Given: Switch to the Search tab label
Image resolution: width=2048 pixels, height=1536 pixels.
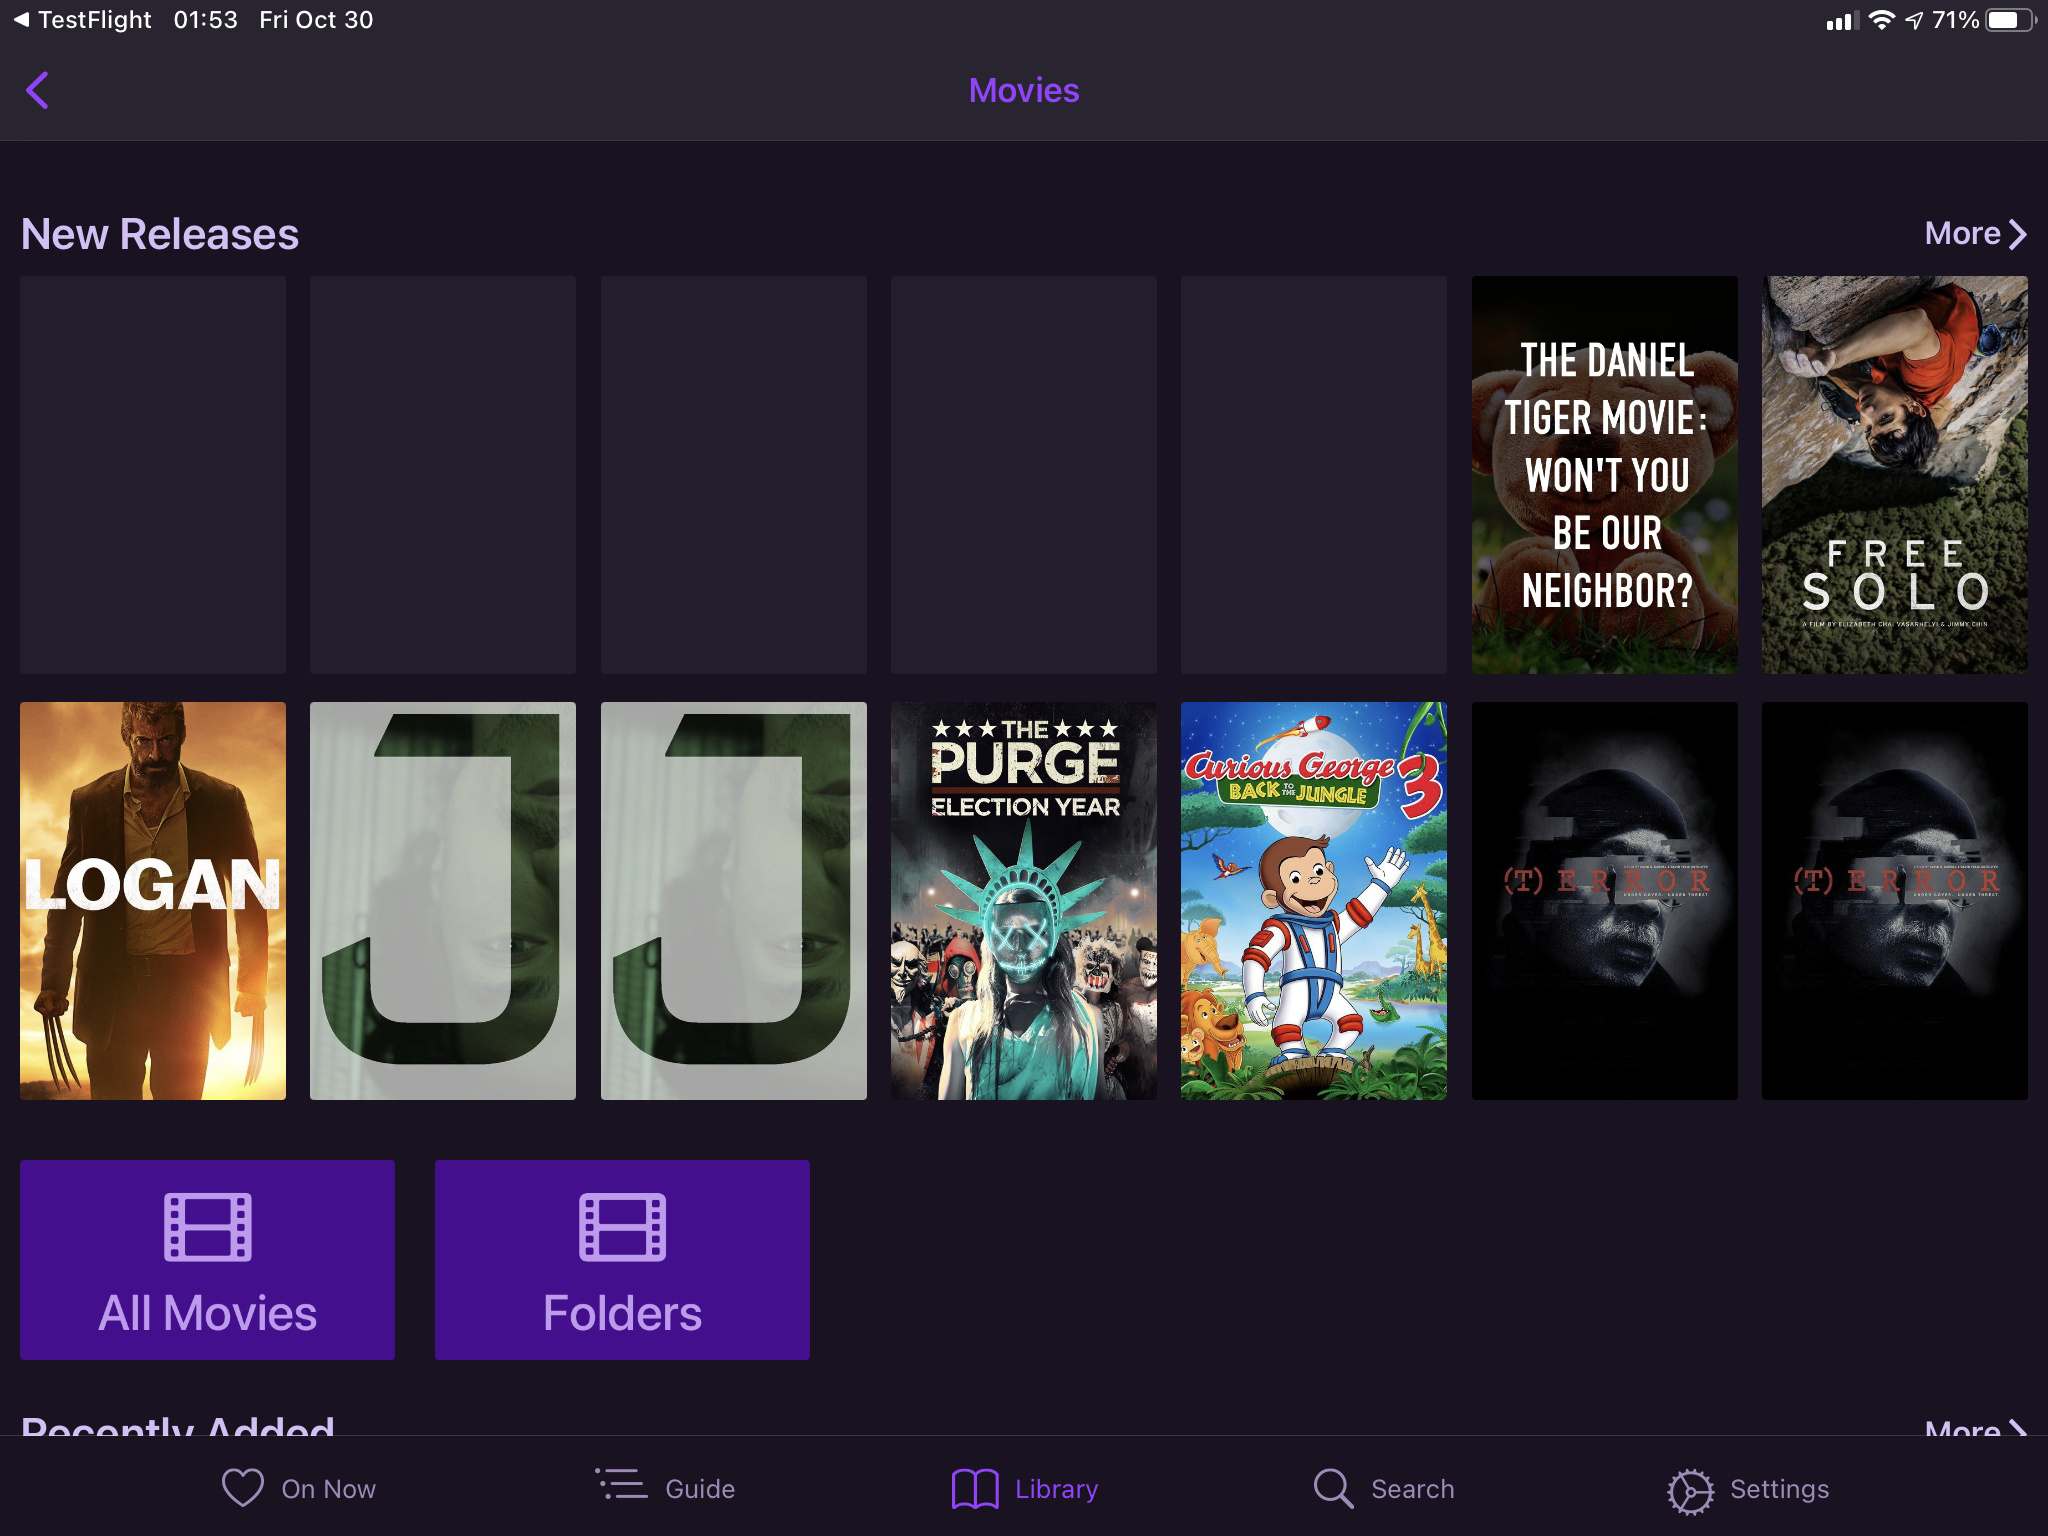Looking at the screenshot, I should pyautogui.click(x=1412, y=1489).
